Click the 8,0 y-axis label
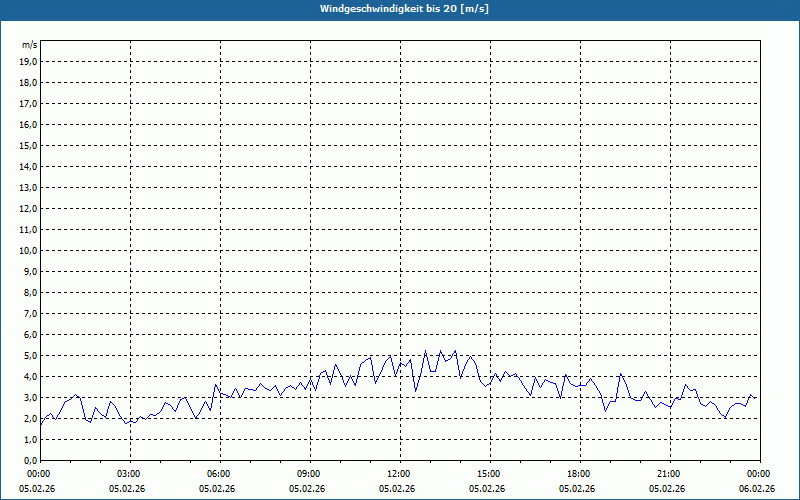Viewport: 800px width, 500px height. [31, 292]
